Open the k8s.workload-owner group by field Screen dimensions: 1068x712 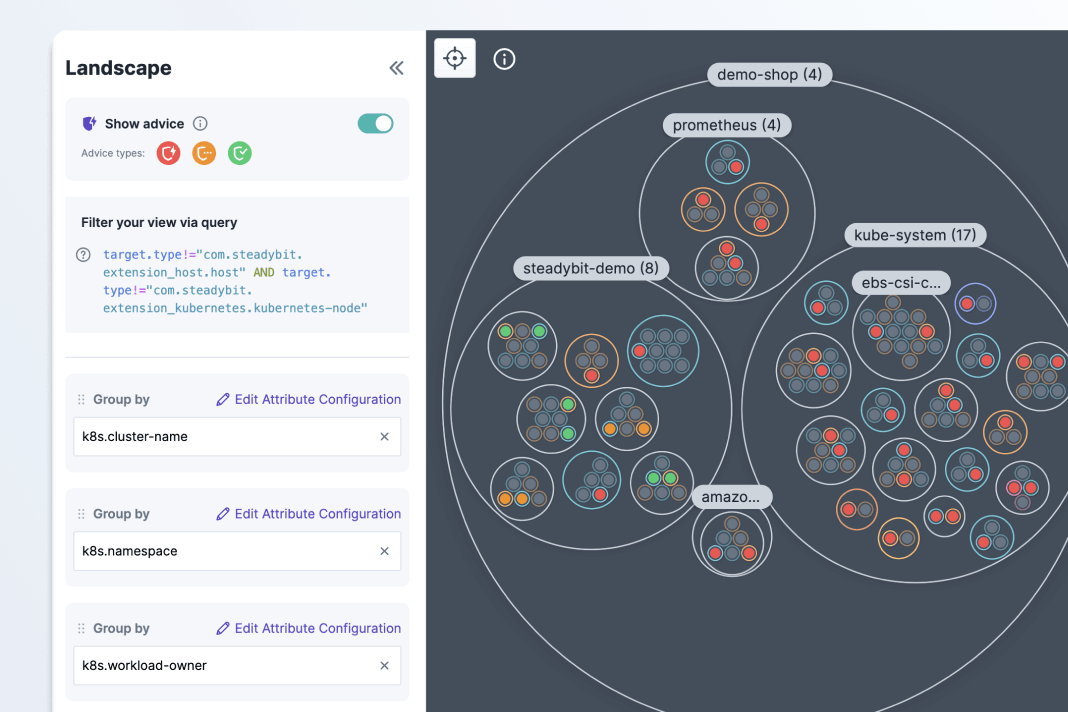point(225,665)
